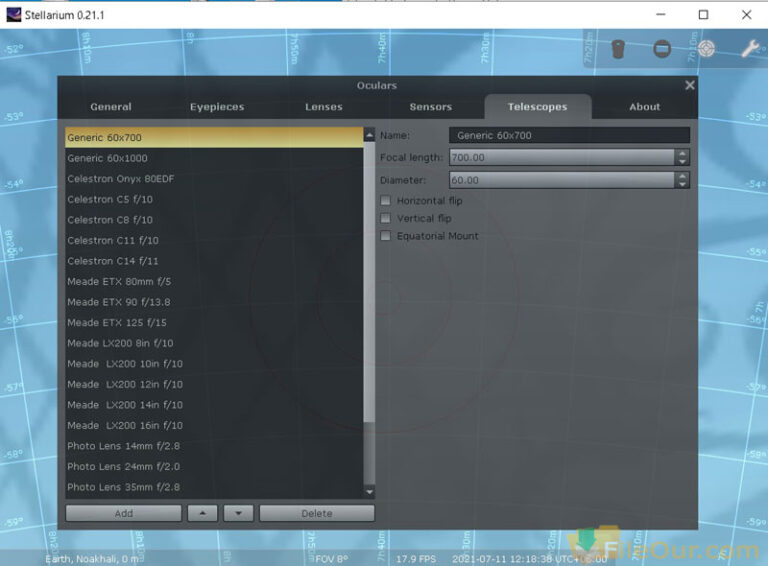Select Photo Lens 24mm f/2.0 entry
768x566 pixels.
coord(214,467)
